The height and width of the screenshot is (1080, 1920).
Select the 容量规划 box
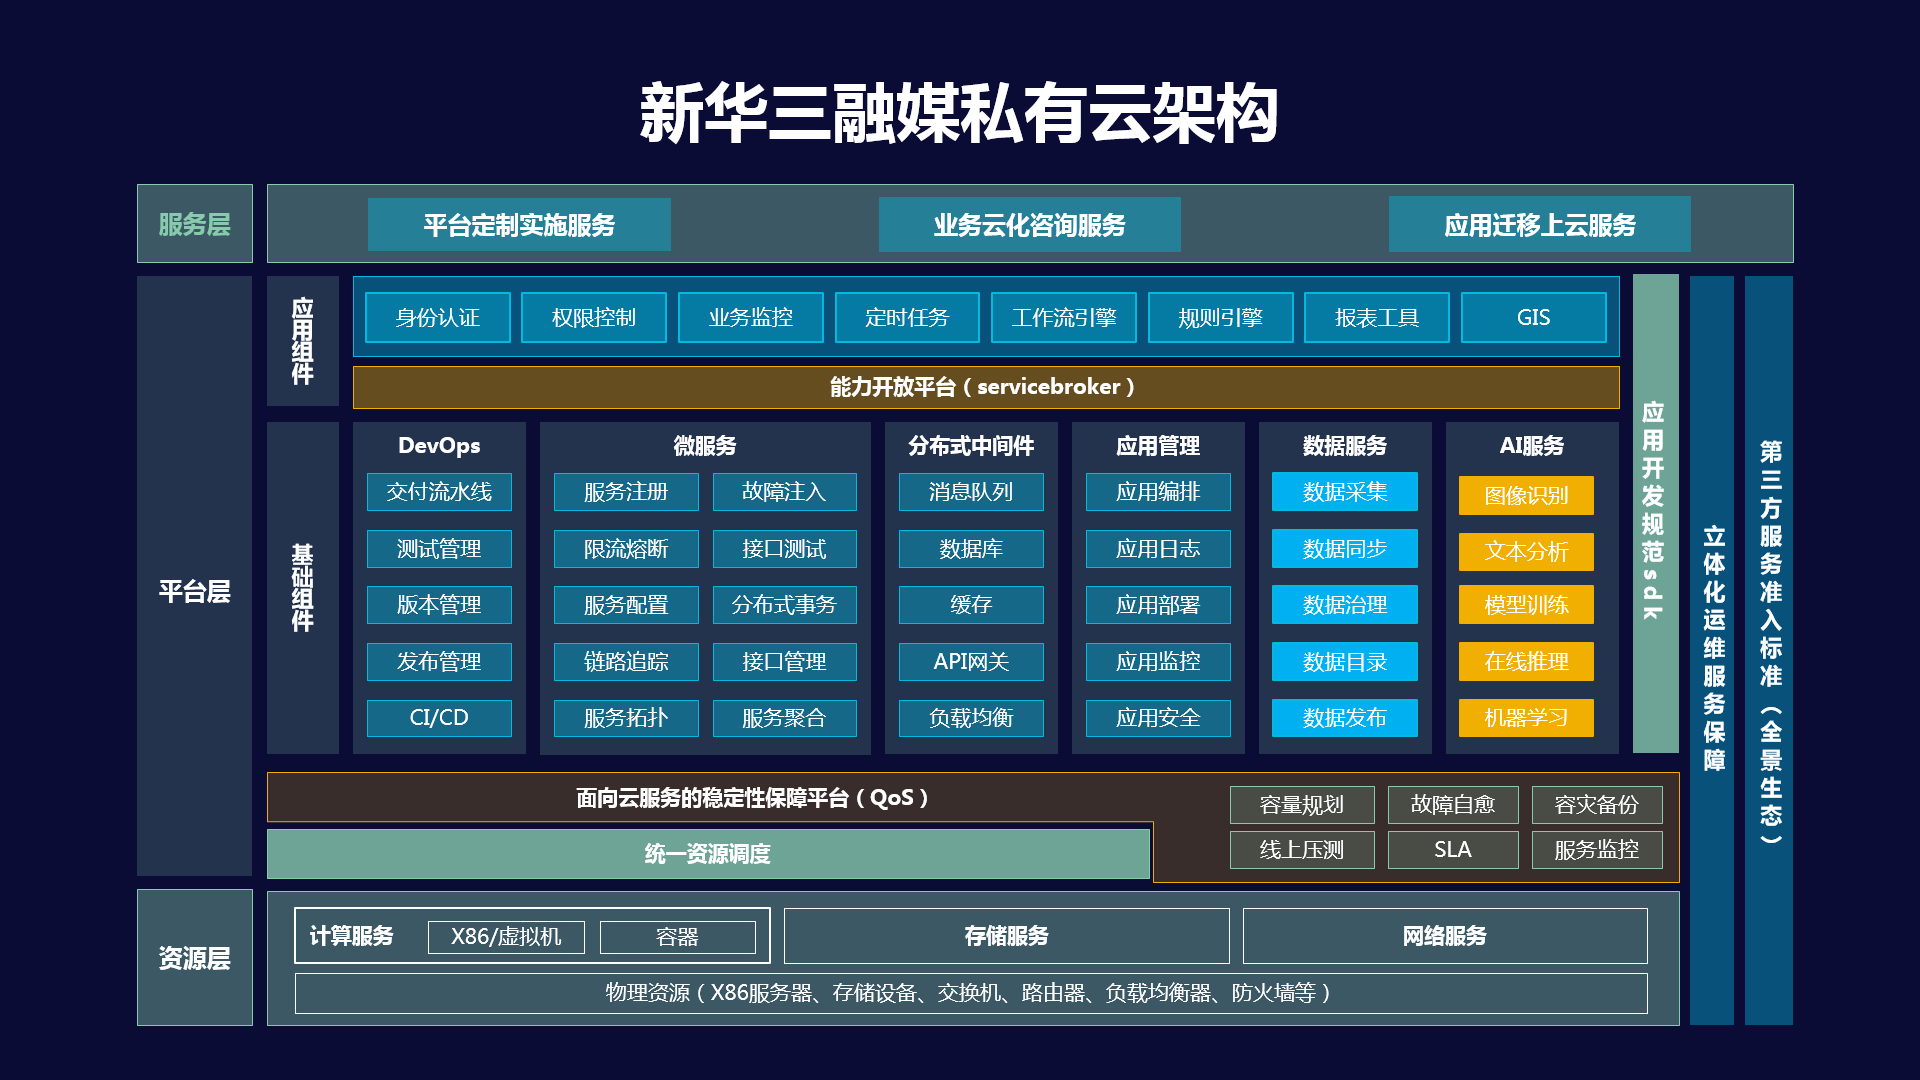pos(1302,805)
